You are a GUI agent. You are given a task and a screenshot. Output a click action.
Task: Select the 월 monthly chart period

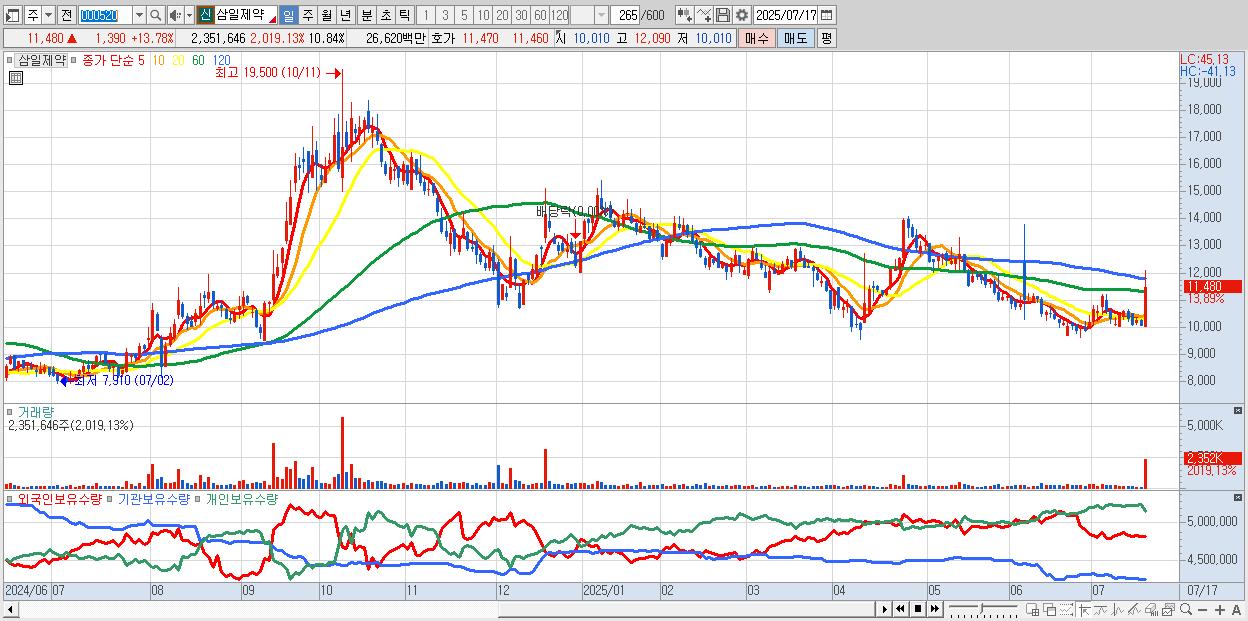point(327,15)
